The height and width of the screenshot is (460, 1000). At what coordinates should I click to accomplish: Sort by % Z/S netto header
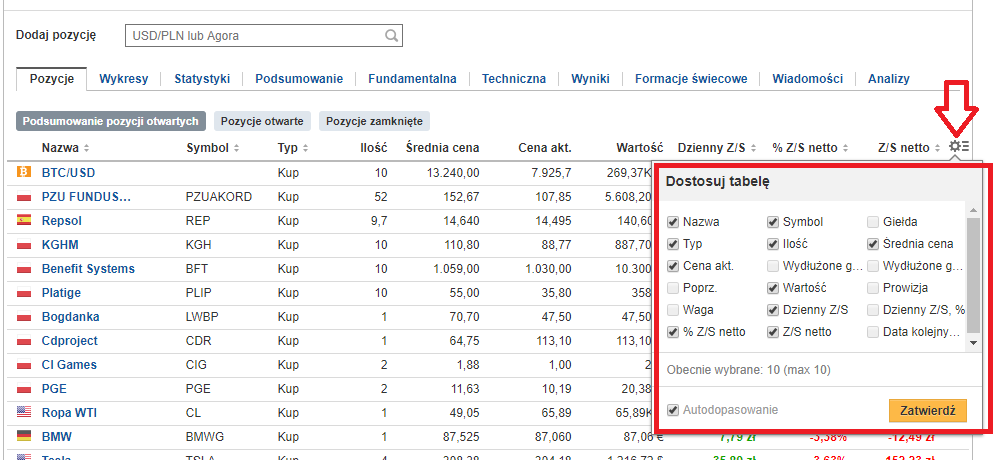click(x=810, y=148)
